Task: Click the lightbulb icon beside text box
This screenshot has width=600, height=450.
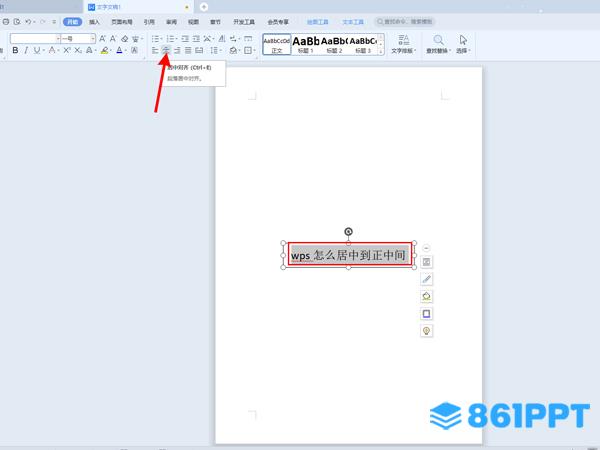Action: pyautogui.click(x=426, y=331)
